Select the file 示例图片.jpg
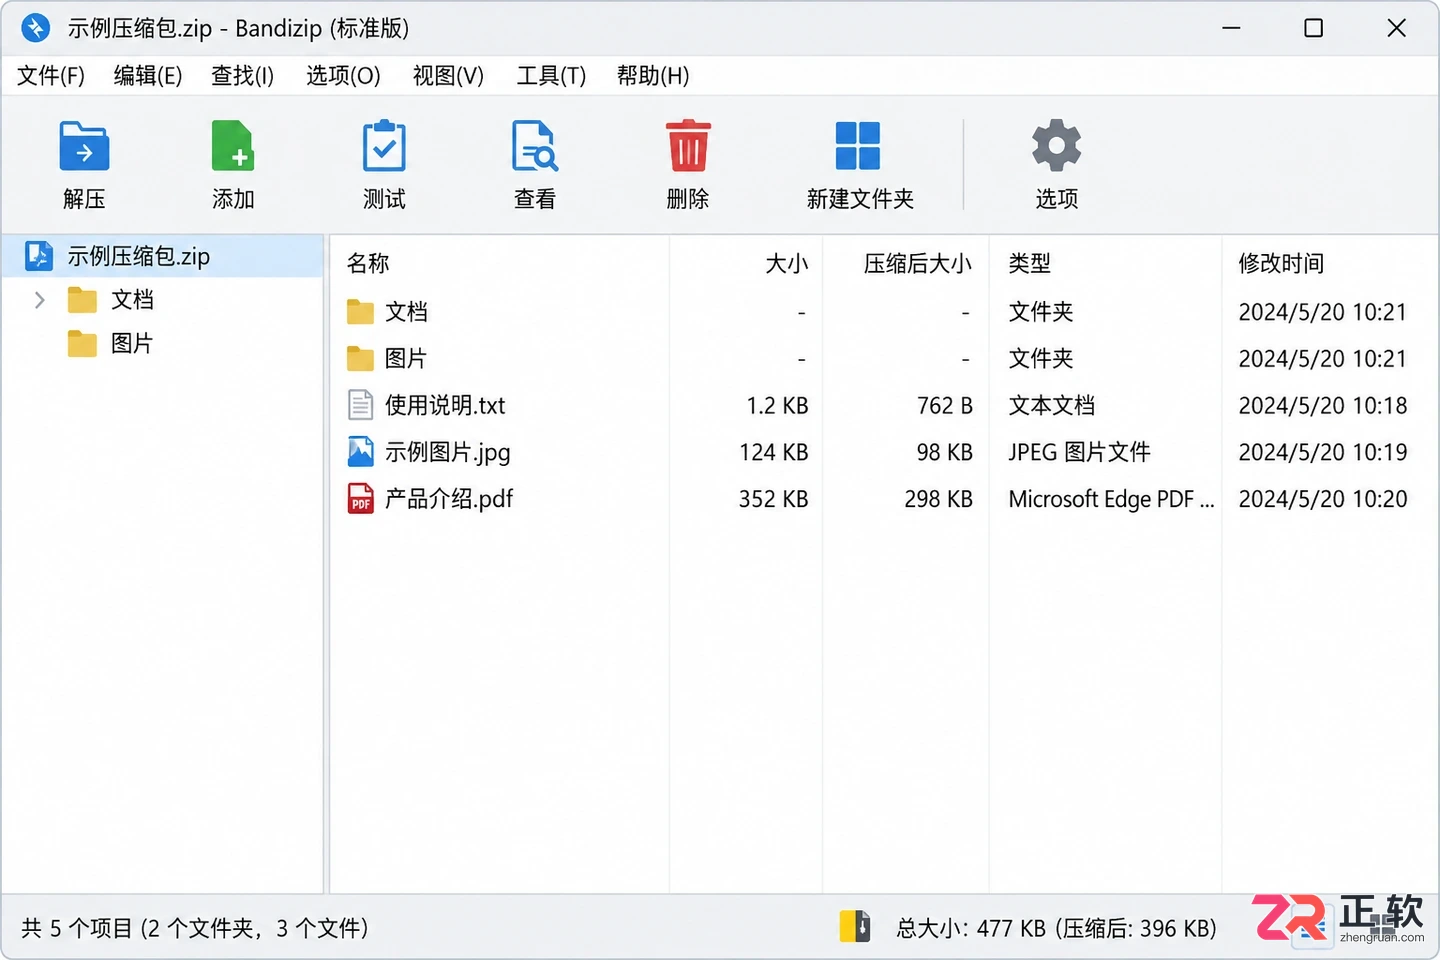The image size is (1440, 960). coord(448,452)
